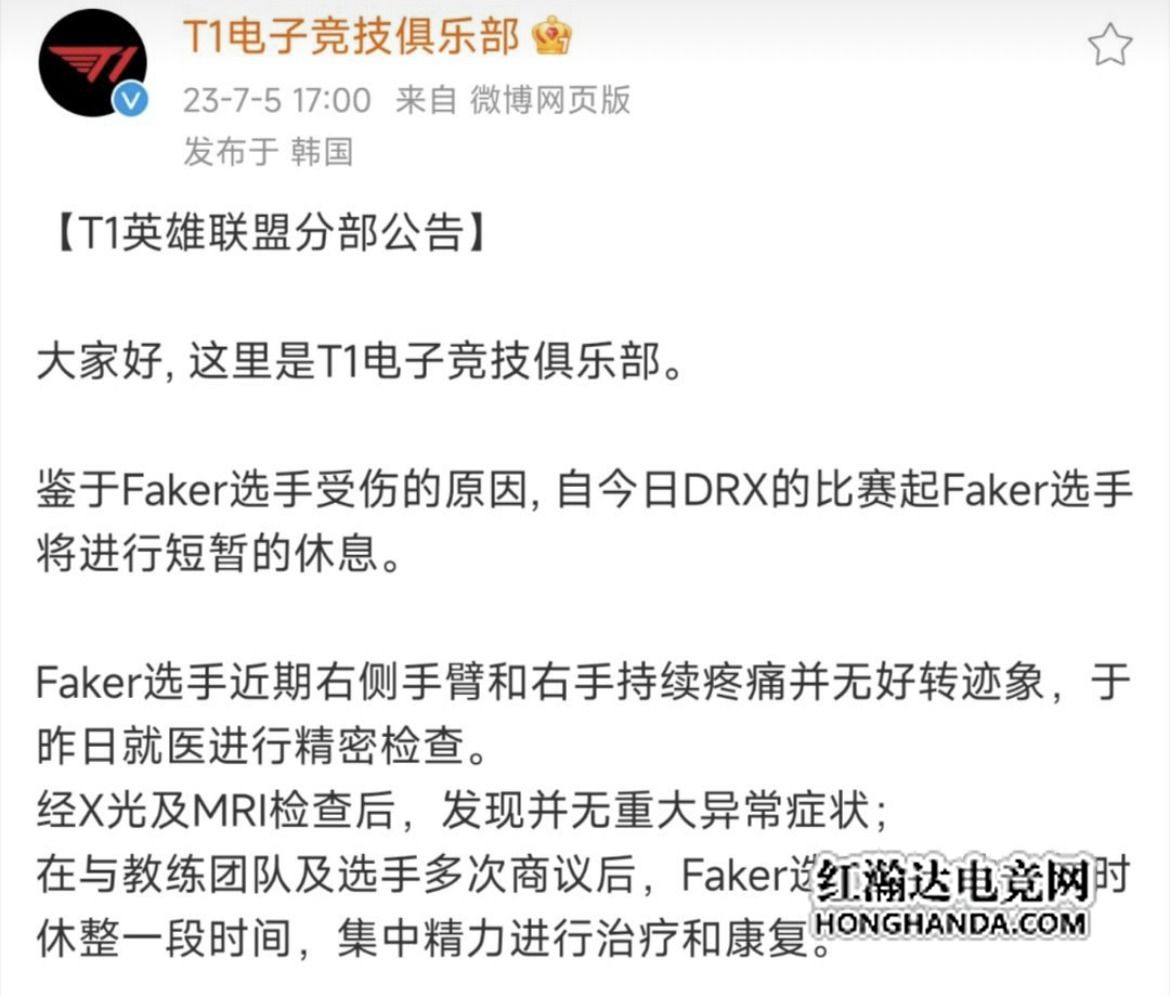Click the blue verified badge on avatar
Image resolution: width=1170 pixels, height=996 pixels.
131,99
